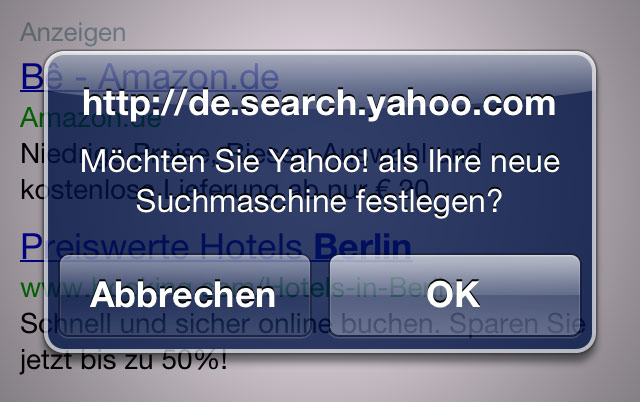Select the Anzeigen heading label

[x=73, y=32]
